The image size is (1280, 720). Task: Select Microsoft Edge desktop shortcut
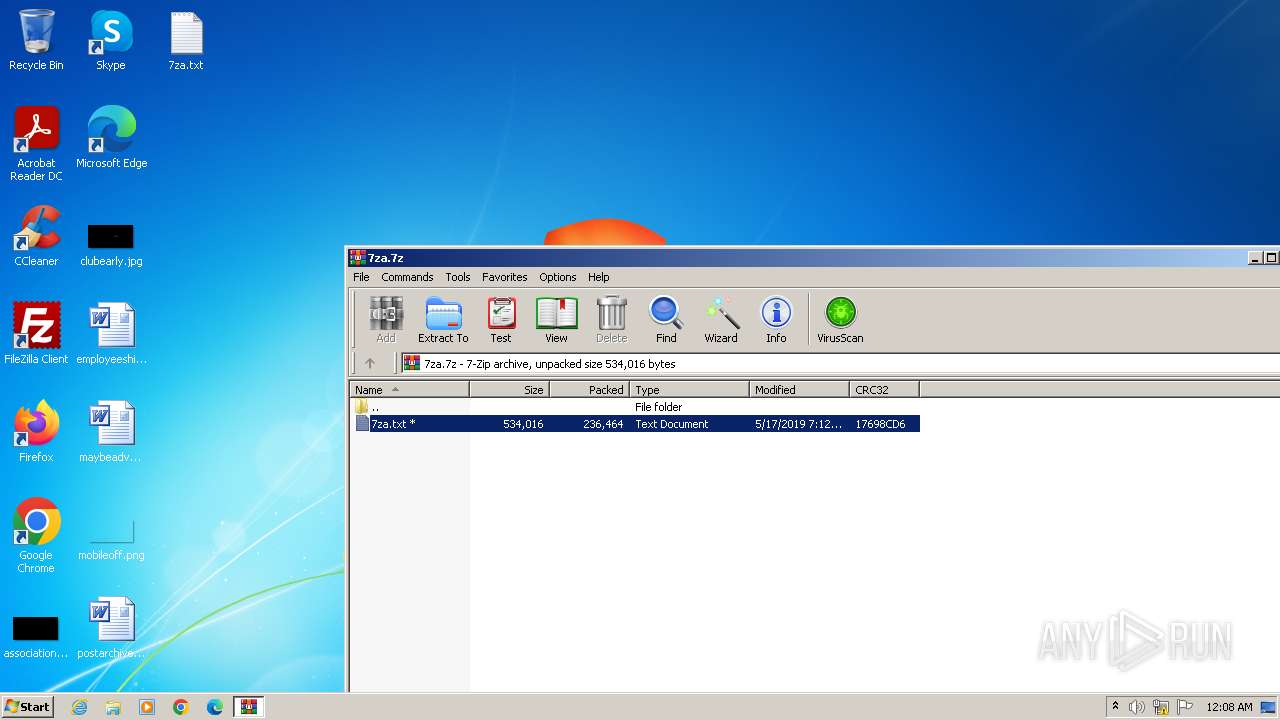tap(111, 138)
